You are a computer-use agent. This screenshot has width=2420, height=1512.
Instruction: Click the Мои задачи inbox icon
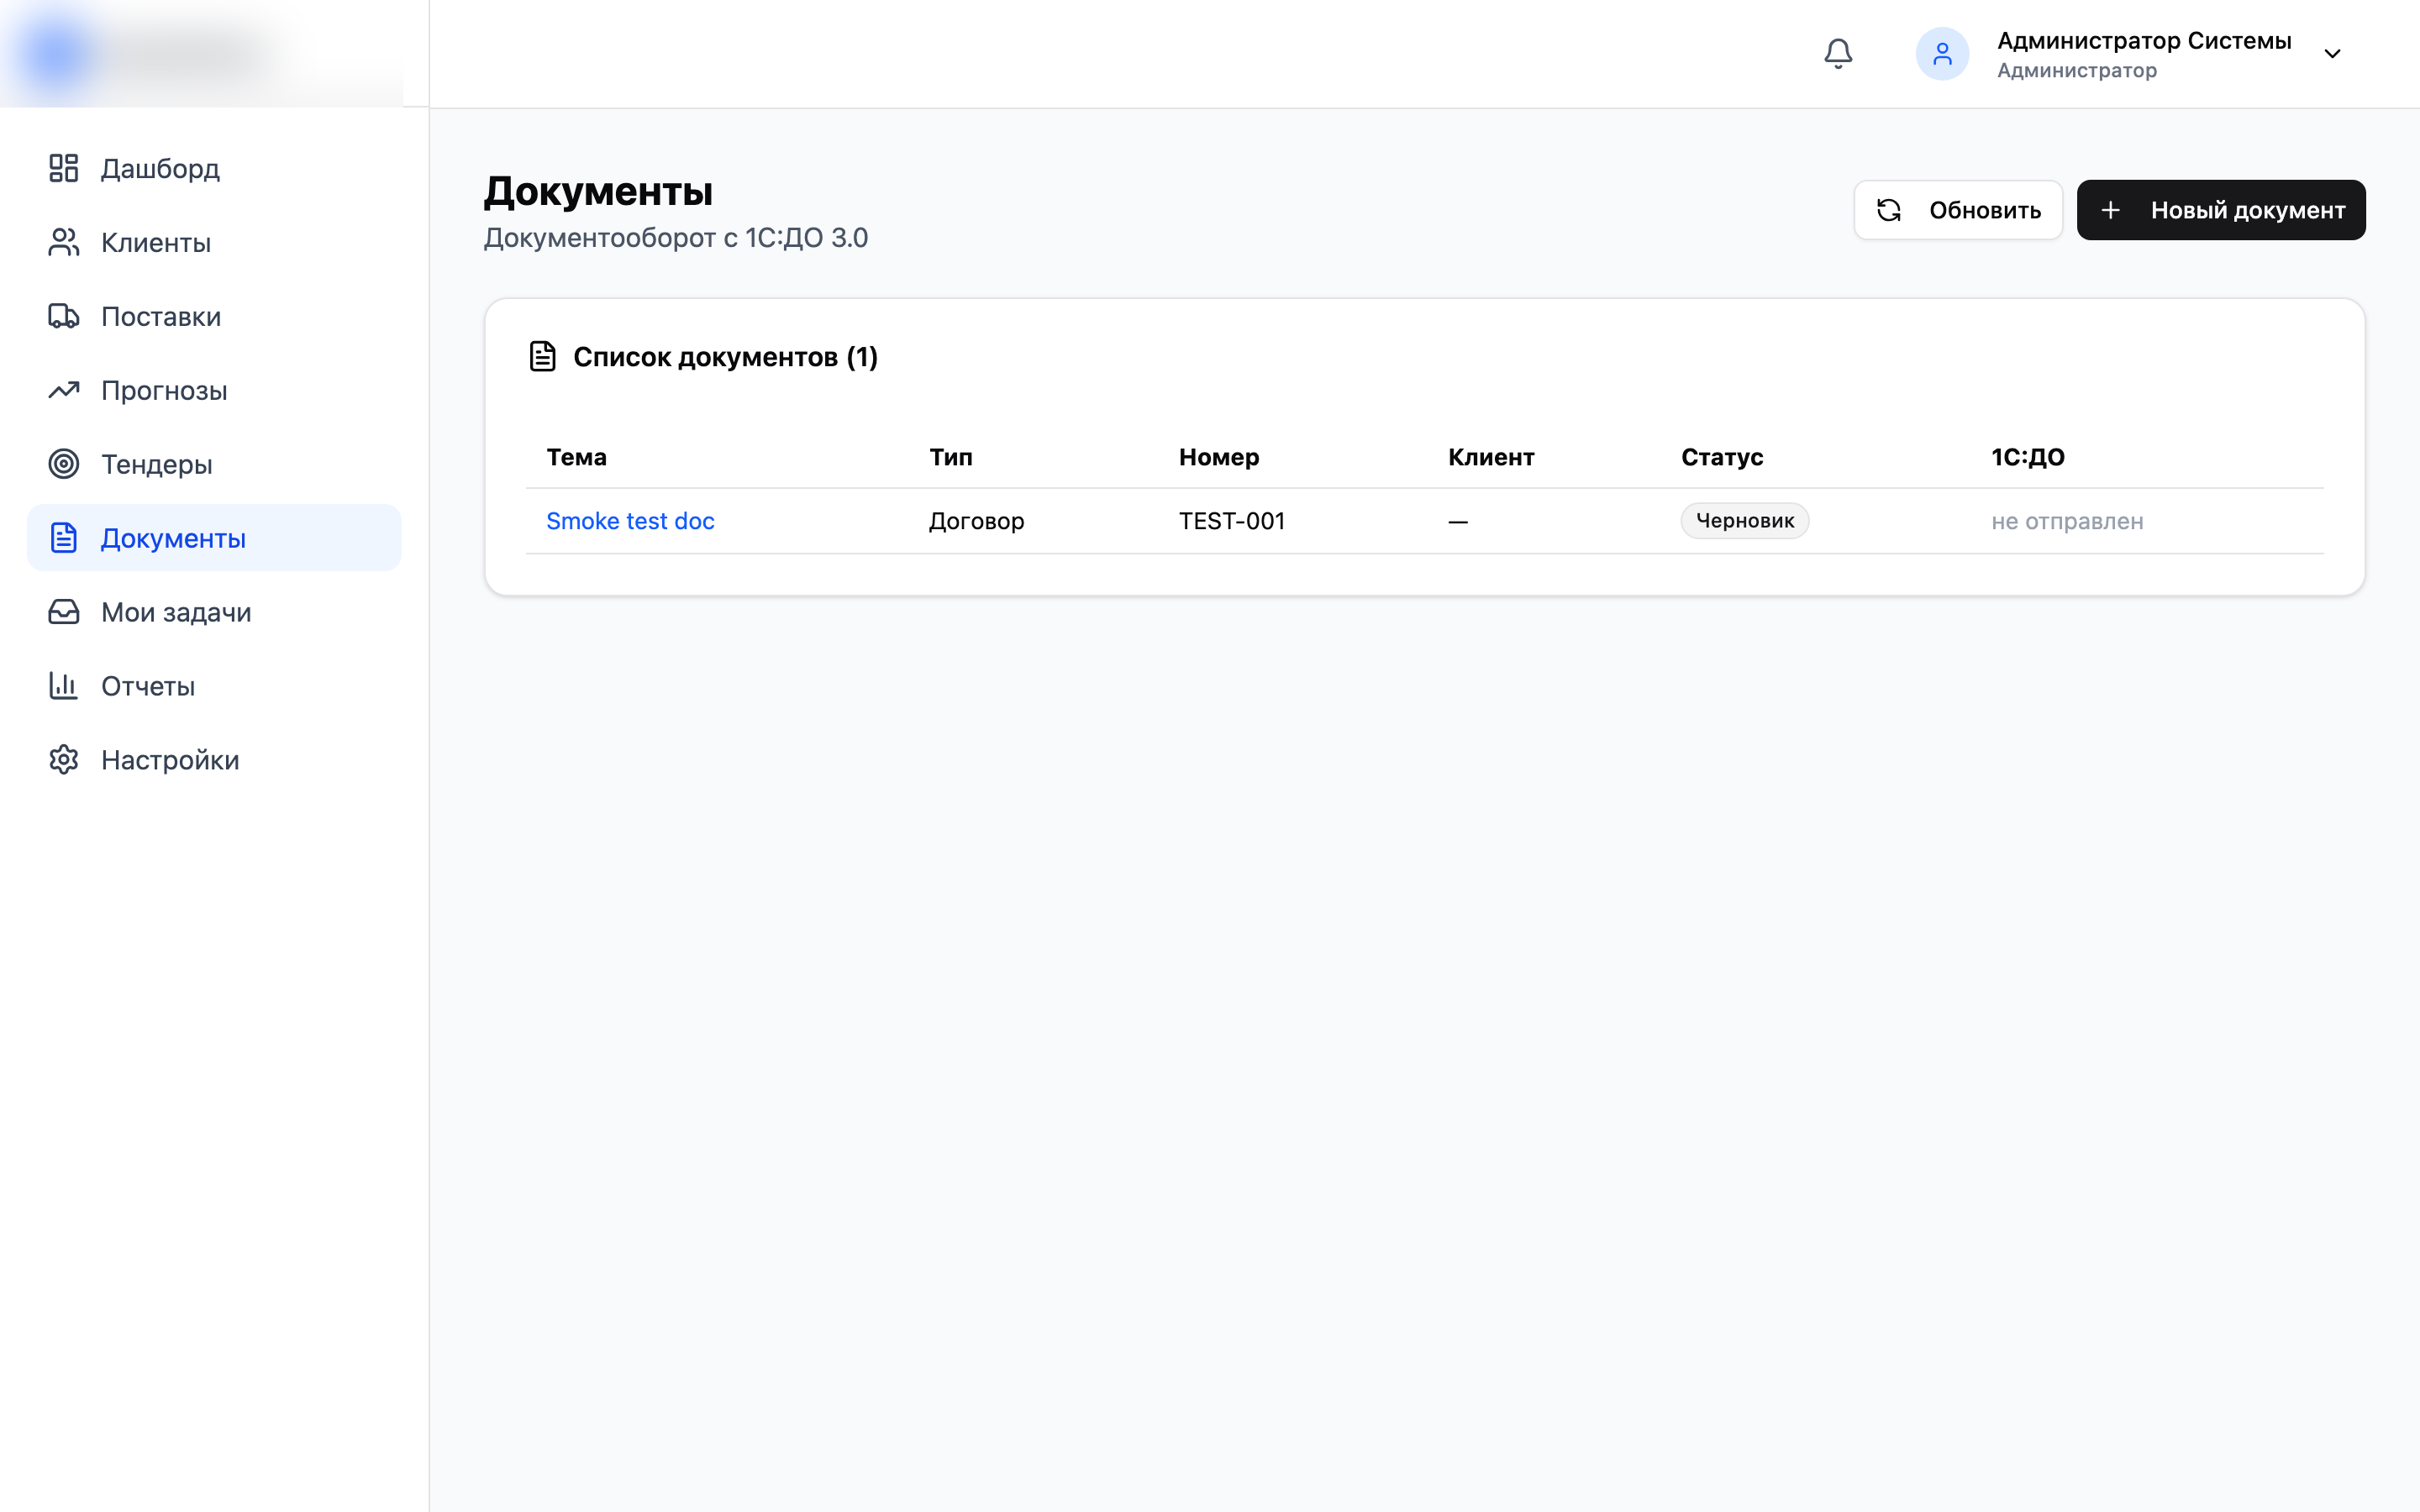point(64,612)
